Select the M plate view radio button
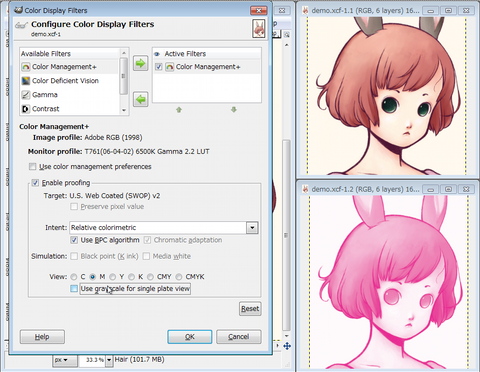This screenshot has height=372, width=480. [x=93, y=277]
